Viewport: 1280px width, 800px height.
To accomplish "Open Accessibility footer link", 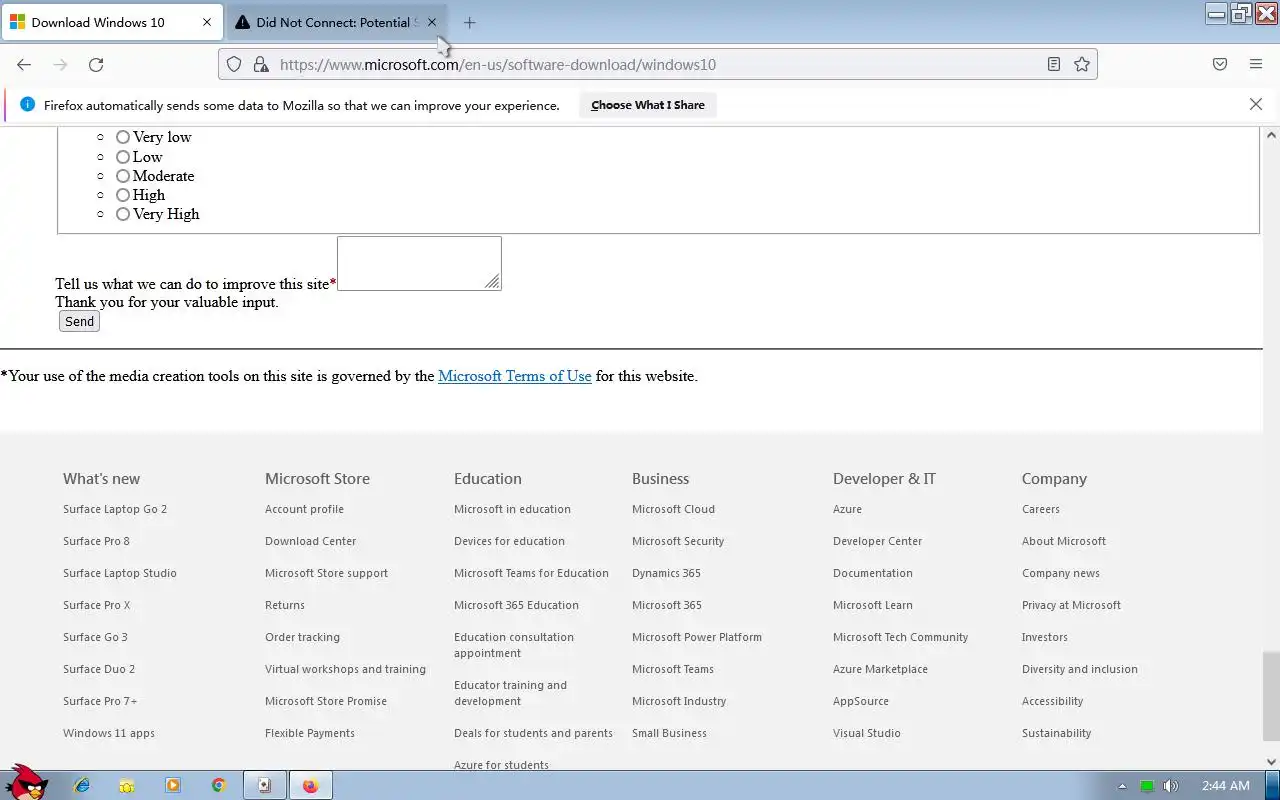I will 1052,701.
